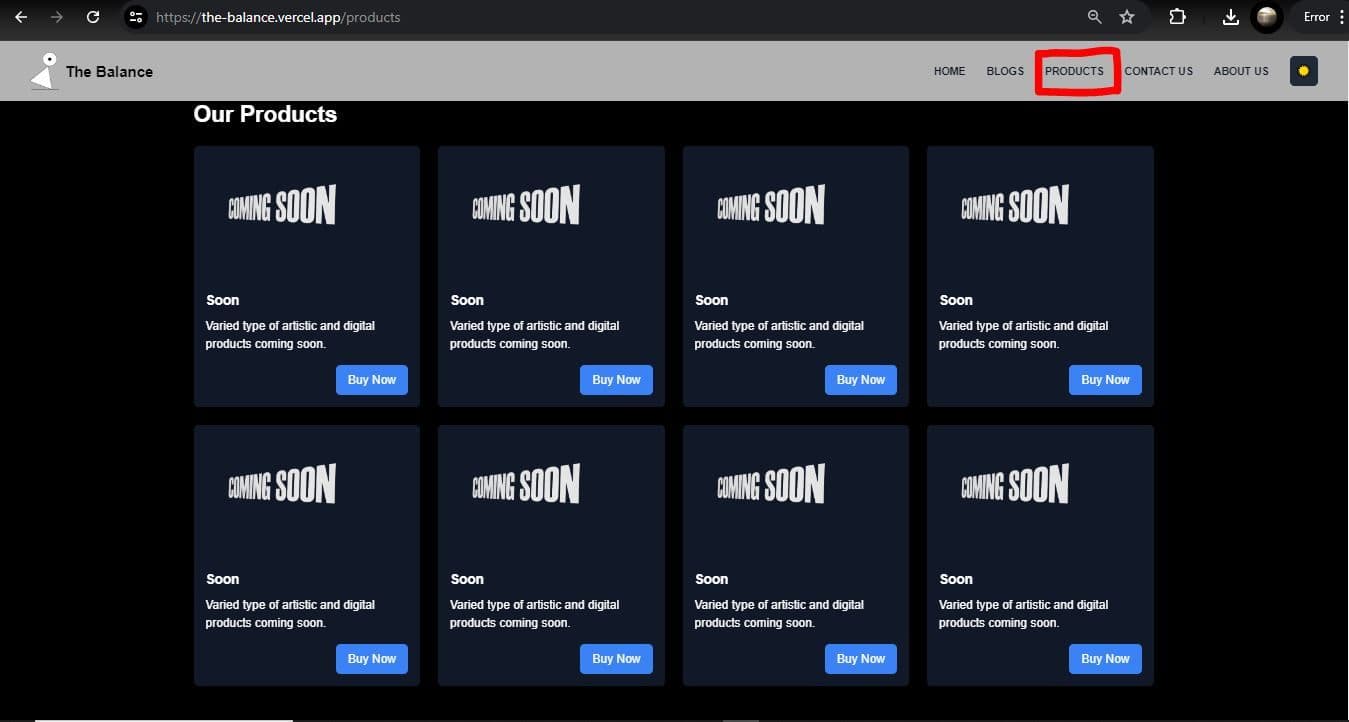This screenshot has width=1349, height=722.
Task: Open the browser extensions puzzle icon
Action: coord(1178,17)
